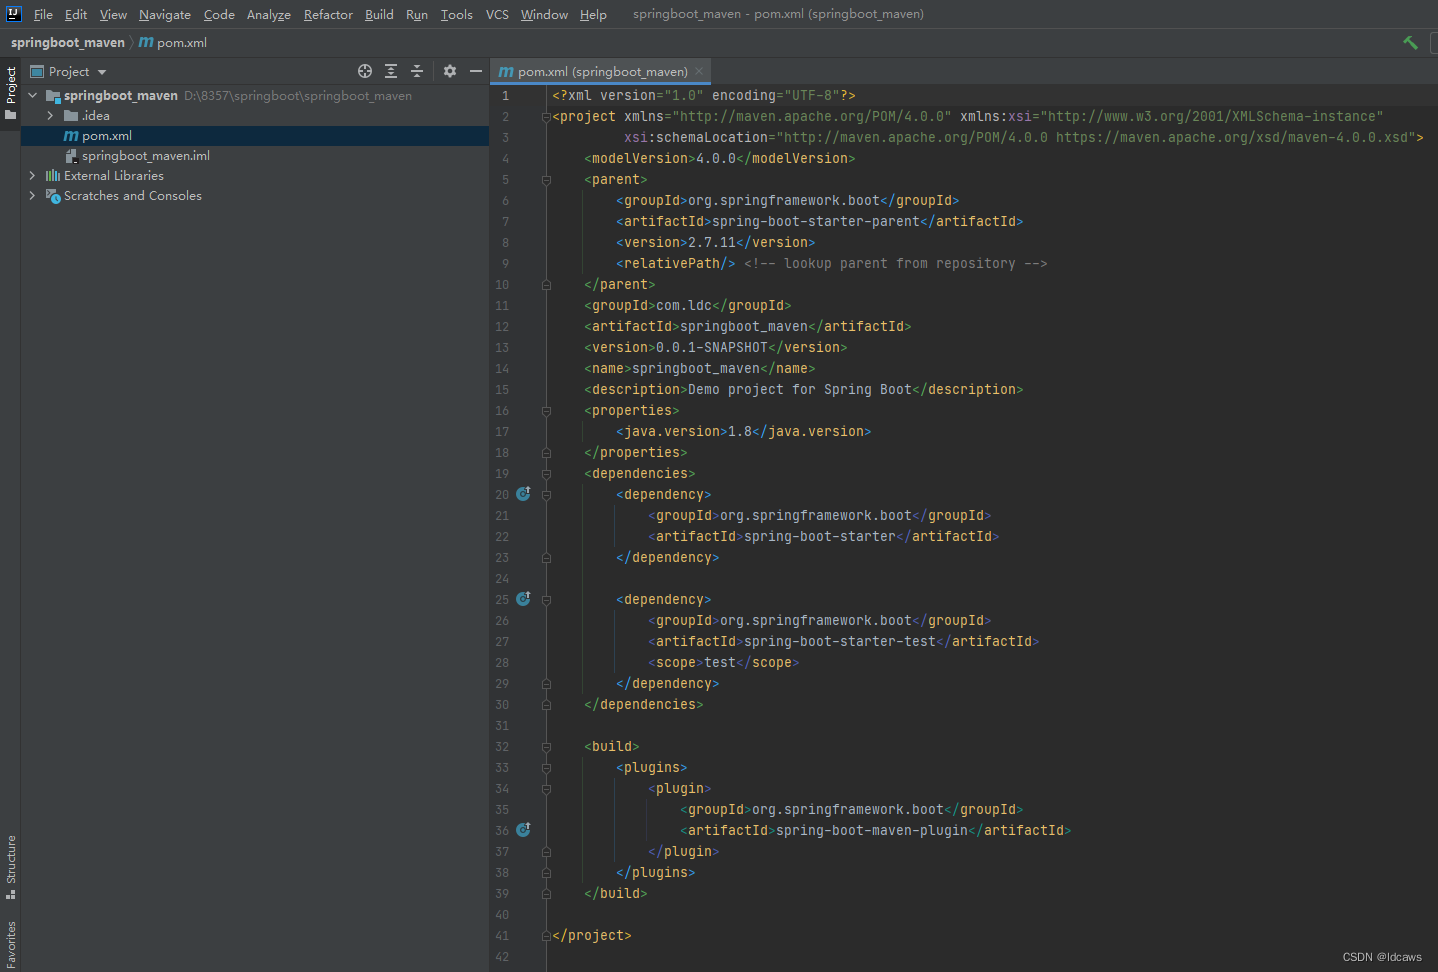Select springboot_maven.iml in project tree
The image size is (1438, 972).
255,156
